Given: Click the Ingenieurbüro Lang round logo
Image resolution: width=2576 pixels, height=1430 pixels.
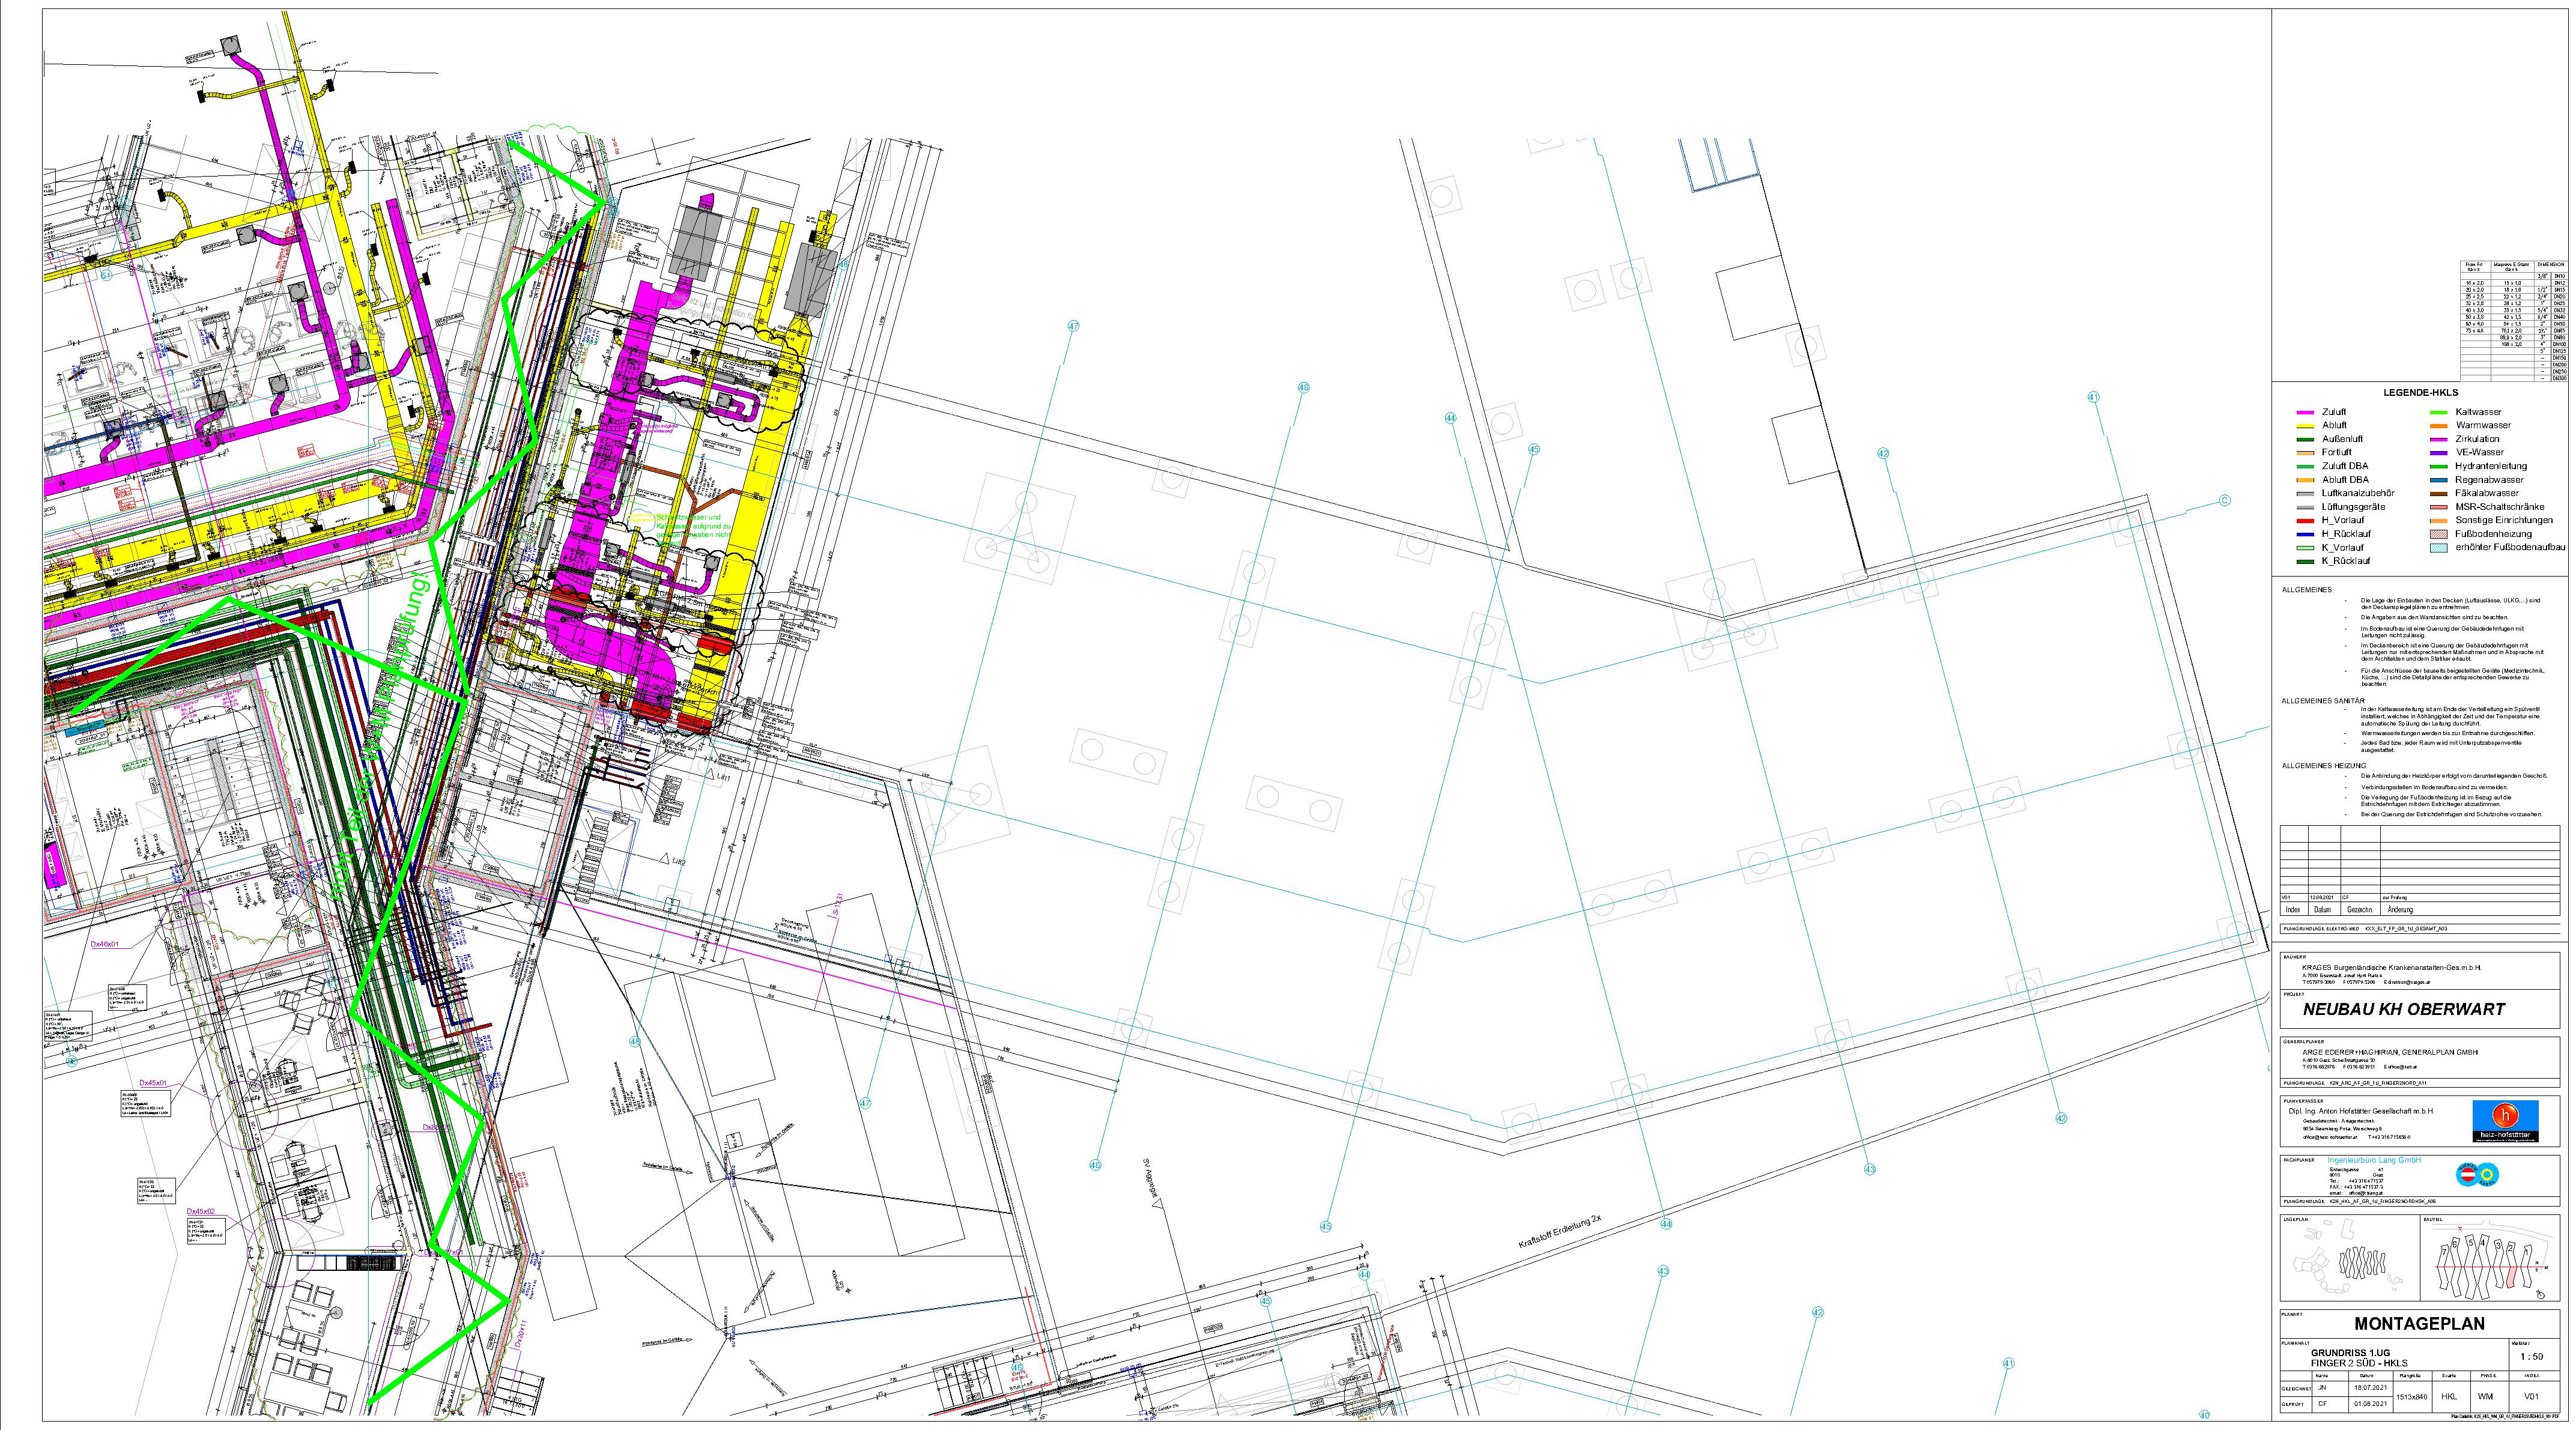Looking at the screenshot, I should (2476, 1175).
